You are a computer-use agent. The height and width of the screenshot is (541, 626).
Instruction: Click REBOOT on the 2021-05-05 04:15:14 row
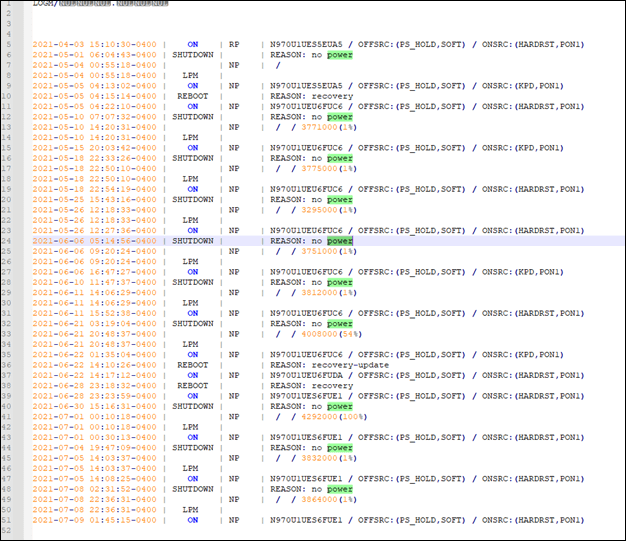click(x=193, y=96)
